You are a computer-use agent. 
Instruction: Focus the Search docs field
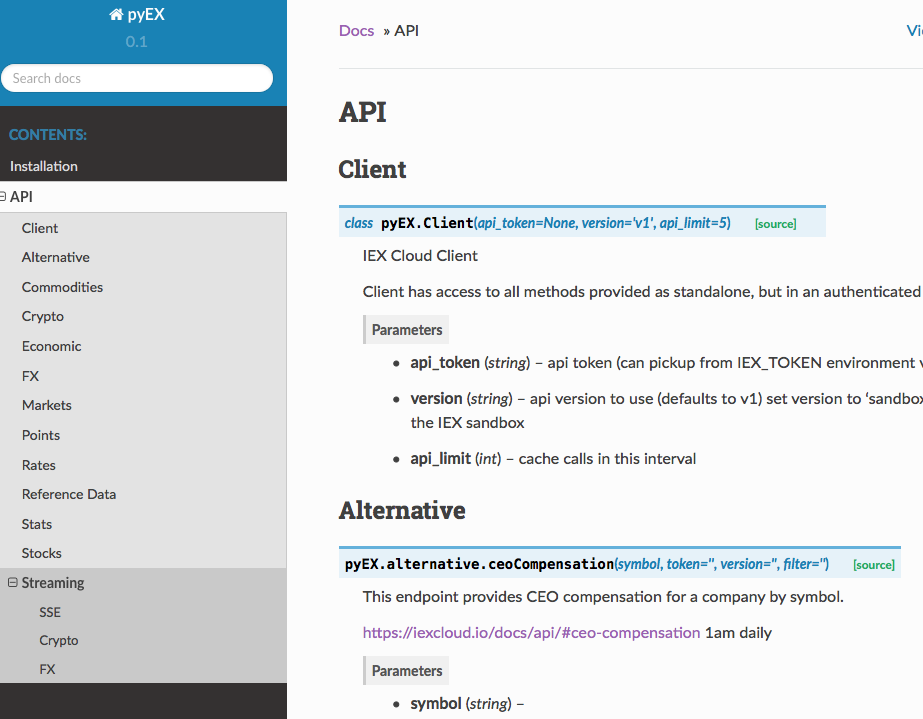[x=137, y=78]
